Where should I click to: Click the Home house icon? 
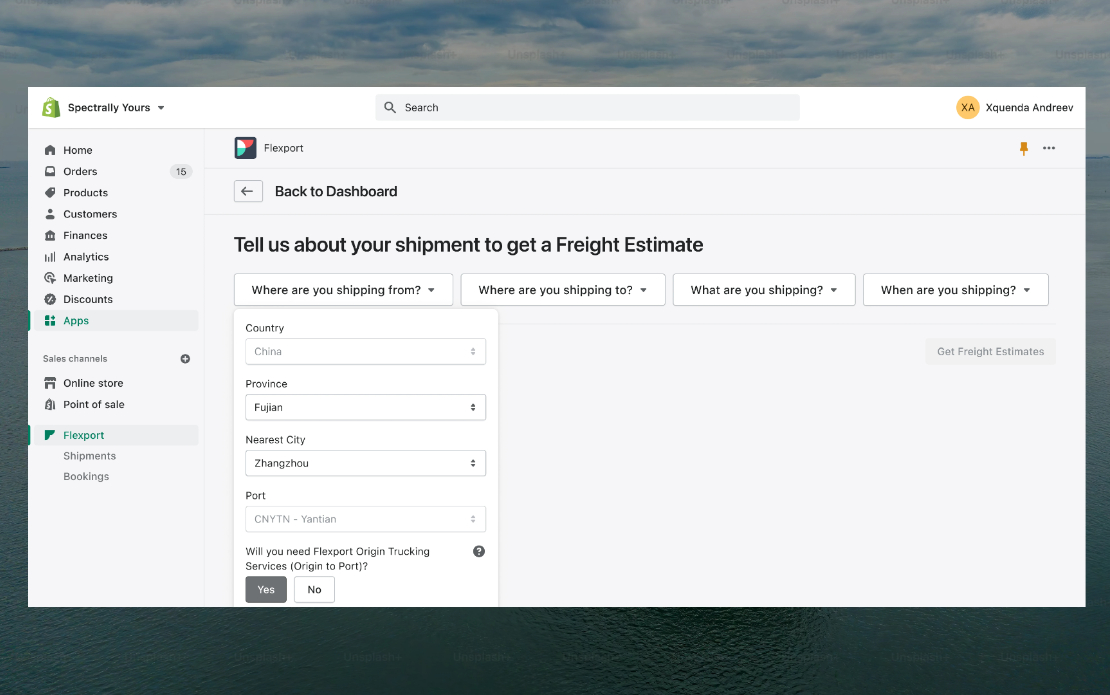point(50,150)
